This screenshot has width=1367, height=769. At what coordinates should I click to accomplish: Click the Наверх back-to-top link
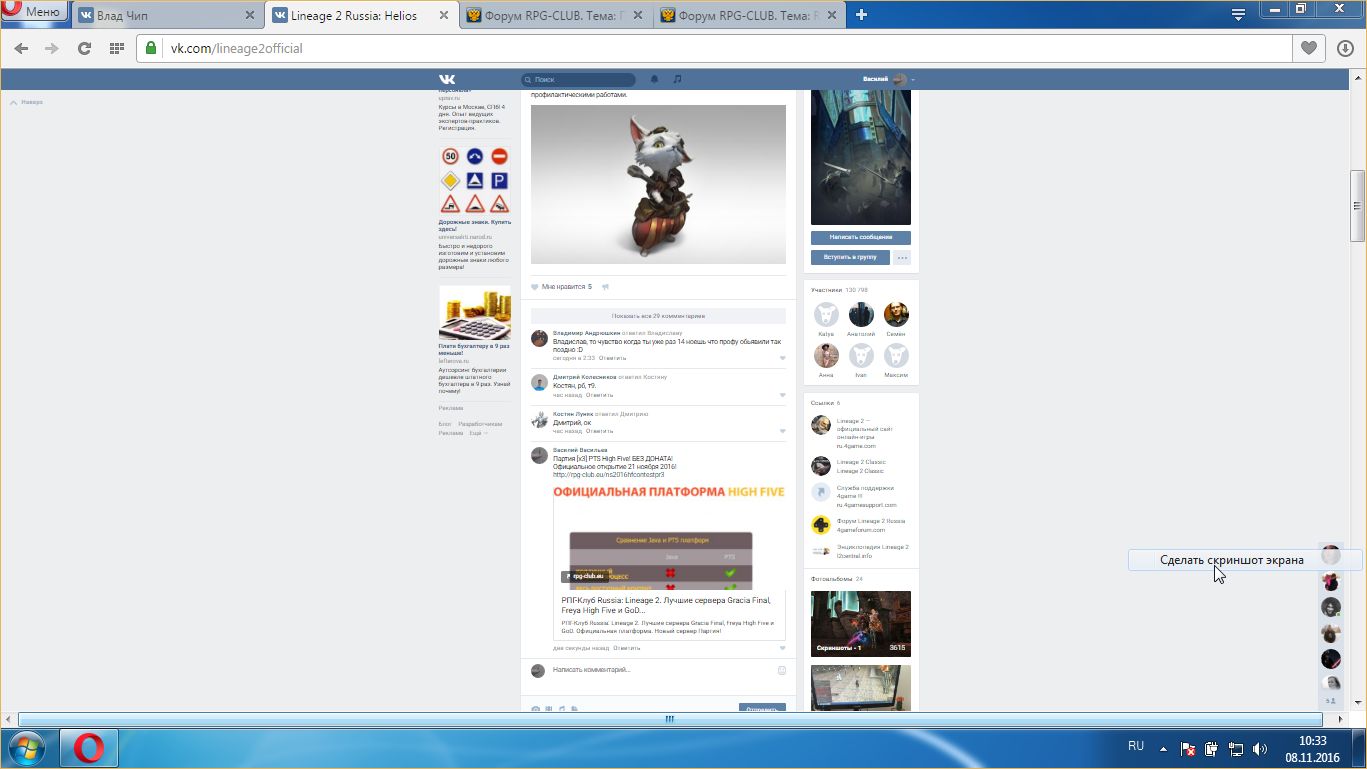(x=27, y=102)
